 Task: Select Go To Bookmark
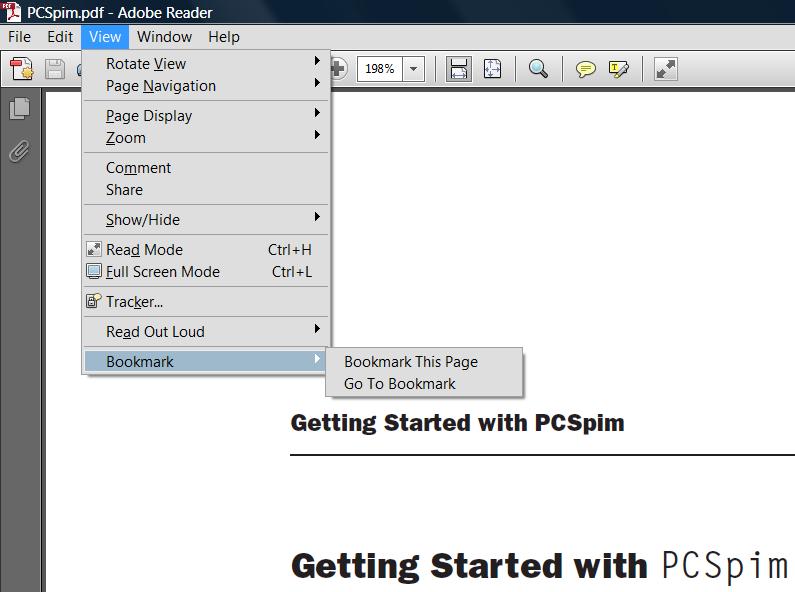(x=424, y=384)
